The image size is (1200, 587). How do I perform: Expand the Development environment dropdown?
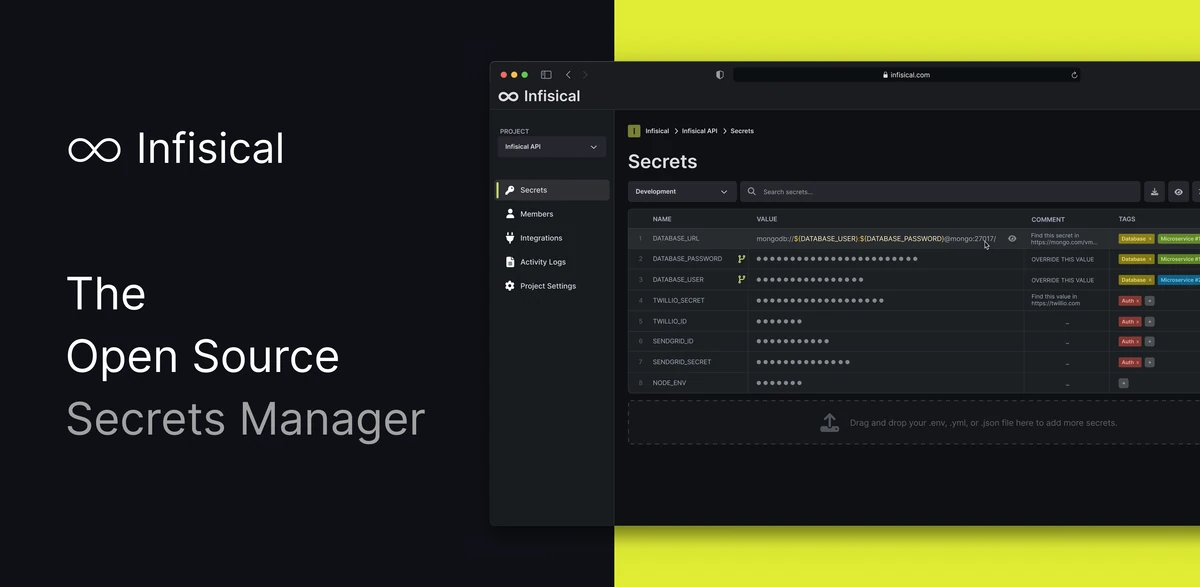682,192
